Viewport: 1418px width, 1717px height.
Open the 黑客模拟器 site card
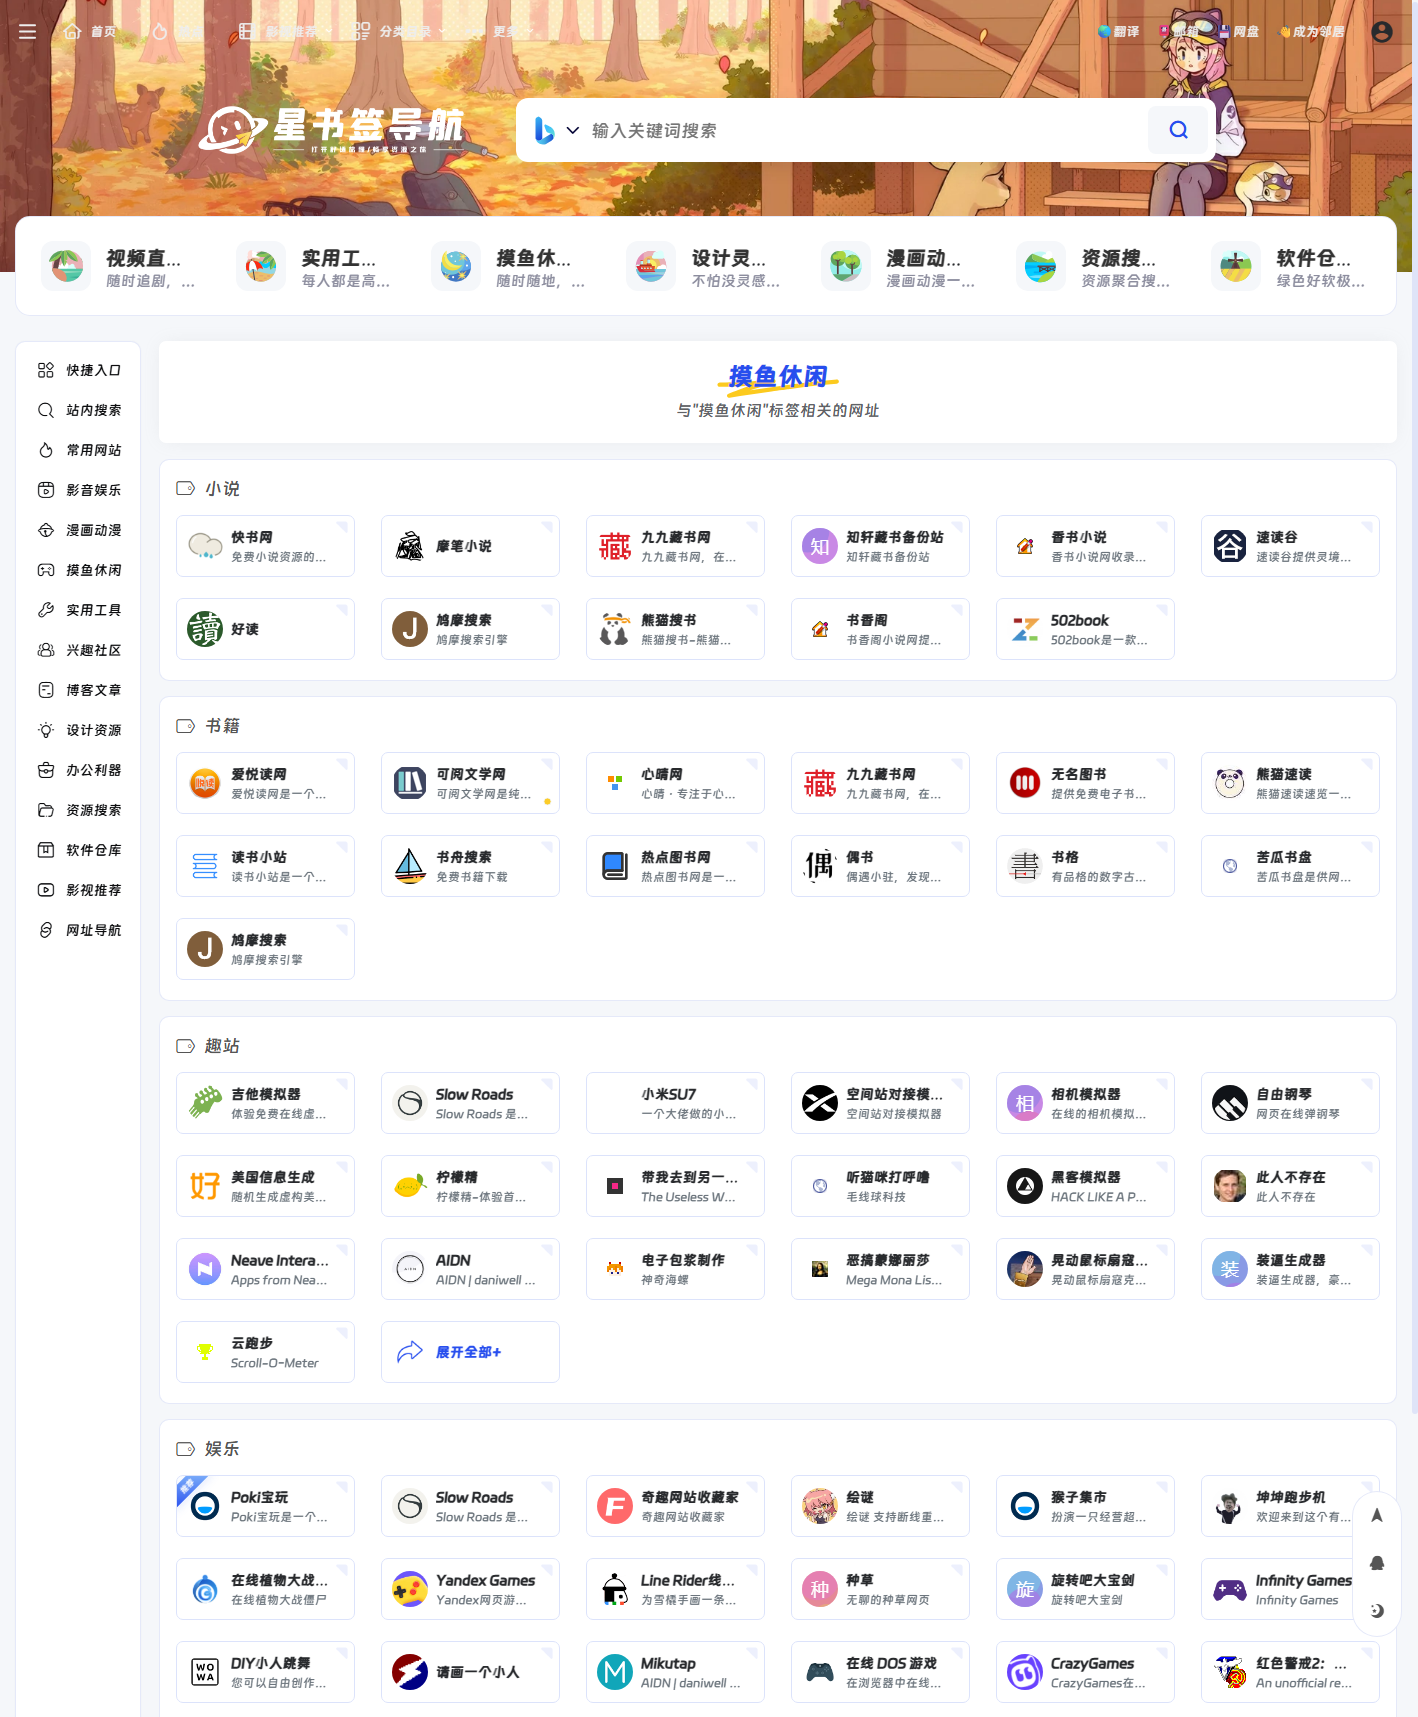[x=1085, y=1186]
